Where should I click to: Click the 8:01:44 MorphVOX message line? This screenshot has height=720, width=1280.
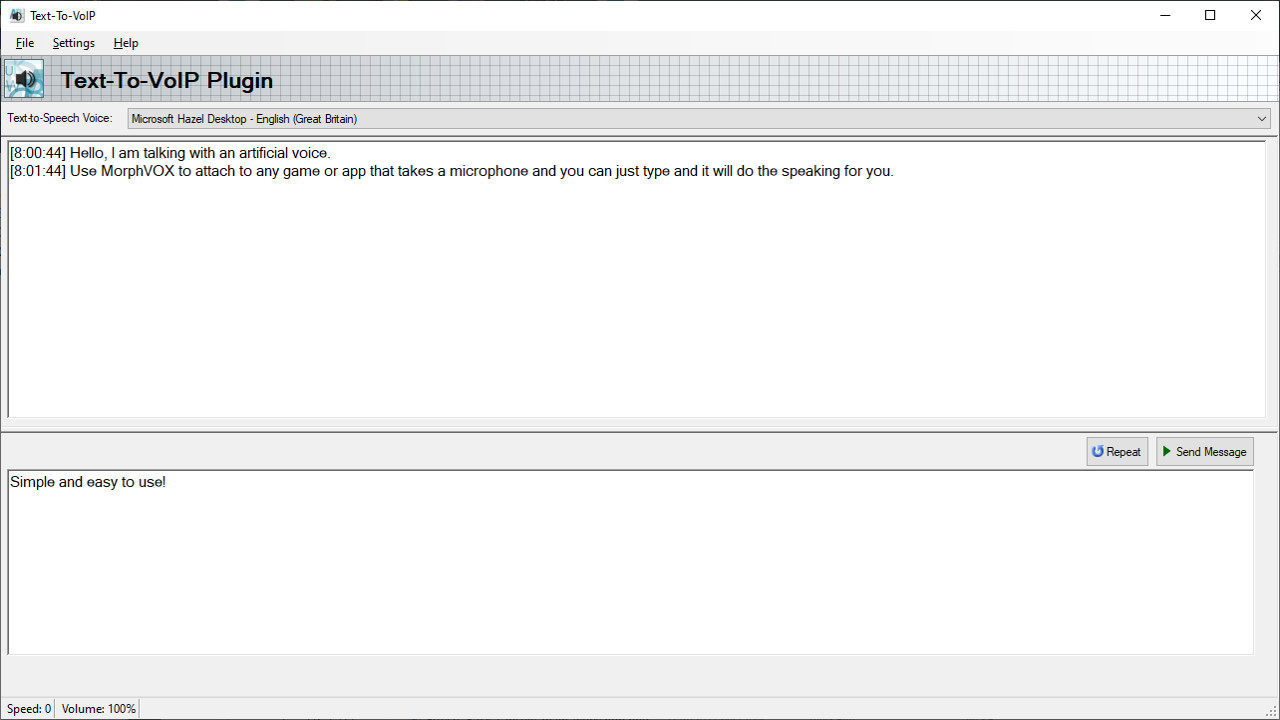pos(450,171)
